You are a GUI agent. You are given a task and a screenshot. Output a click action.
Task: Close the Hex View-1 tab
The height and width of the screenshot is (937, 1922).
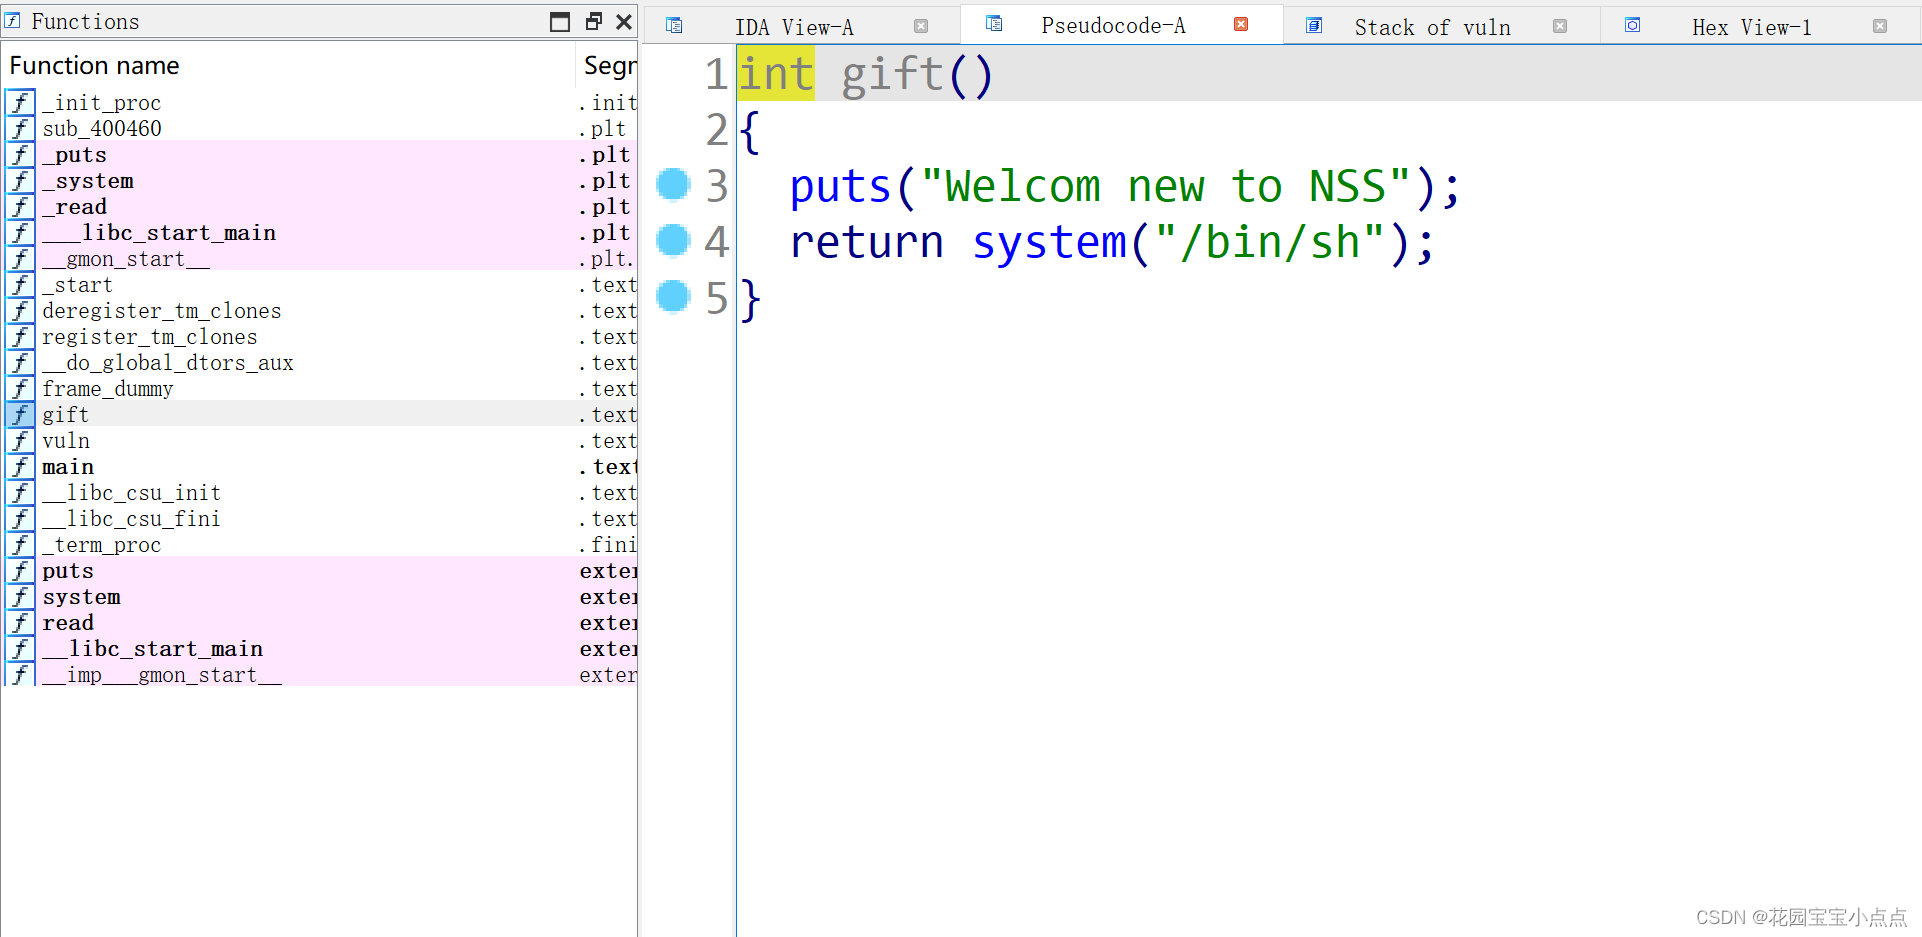pos(1880,27)
